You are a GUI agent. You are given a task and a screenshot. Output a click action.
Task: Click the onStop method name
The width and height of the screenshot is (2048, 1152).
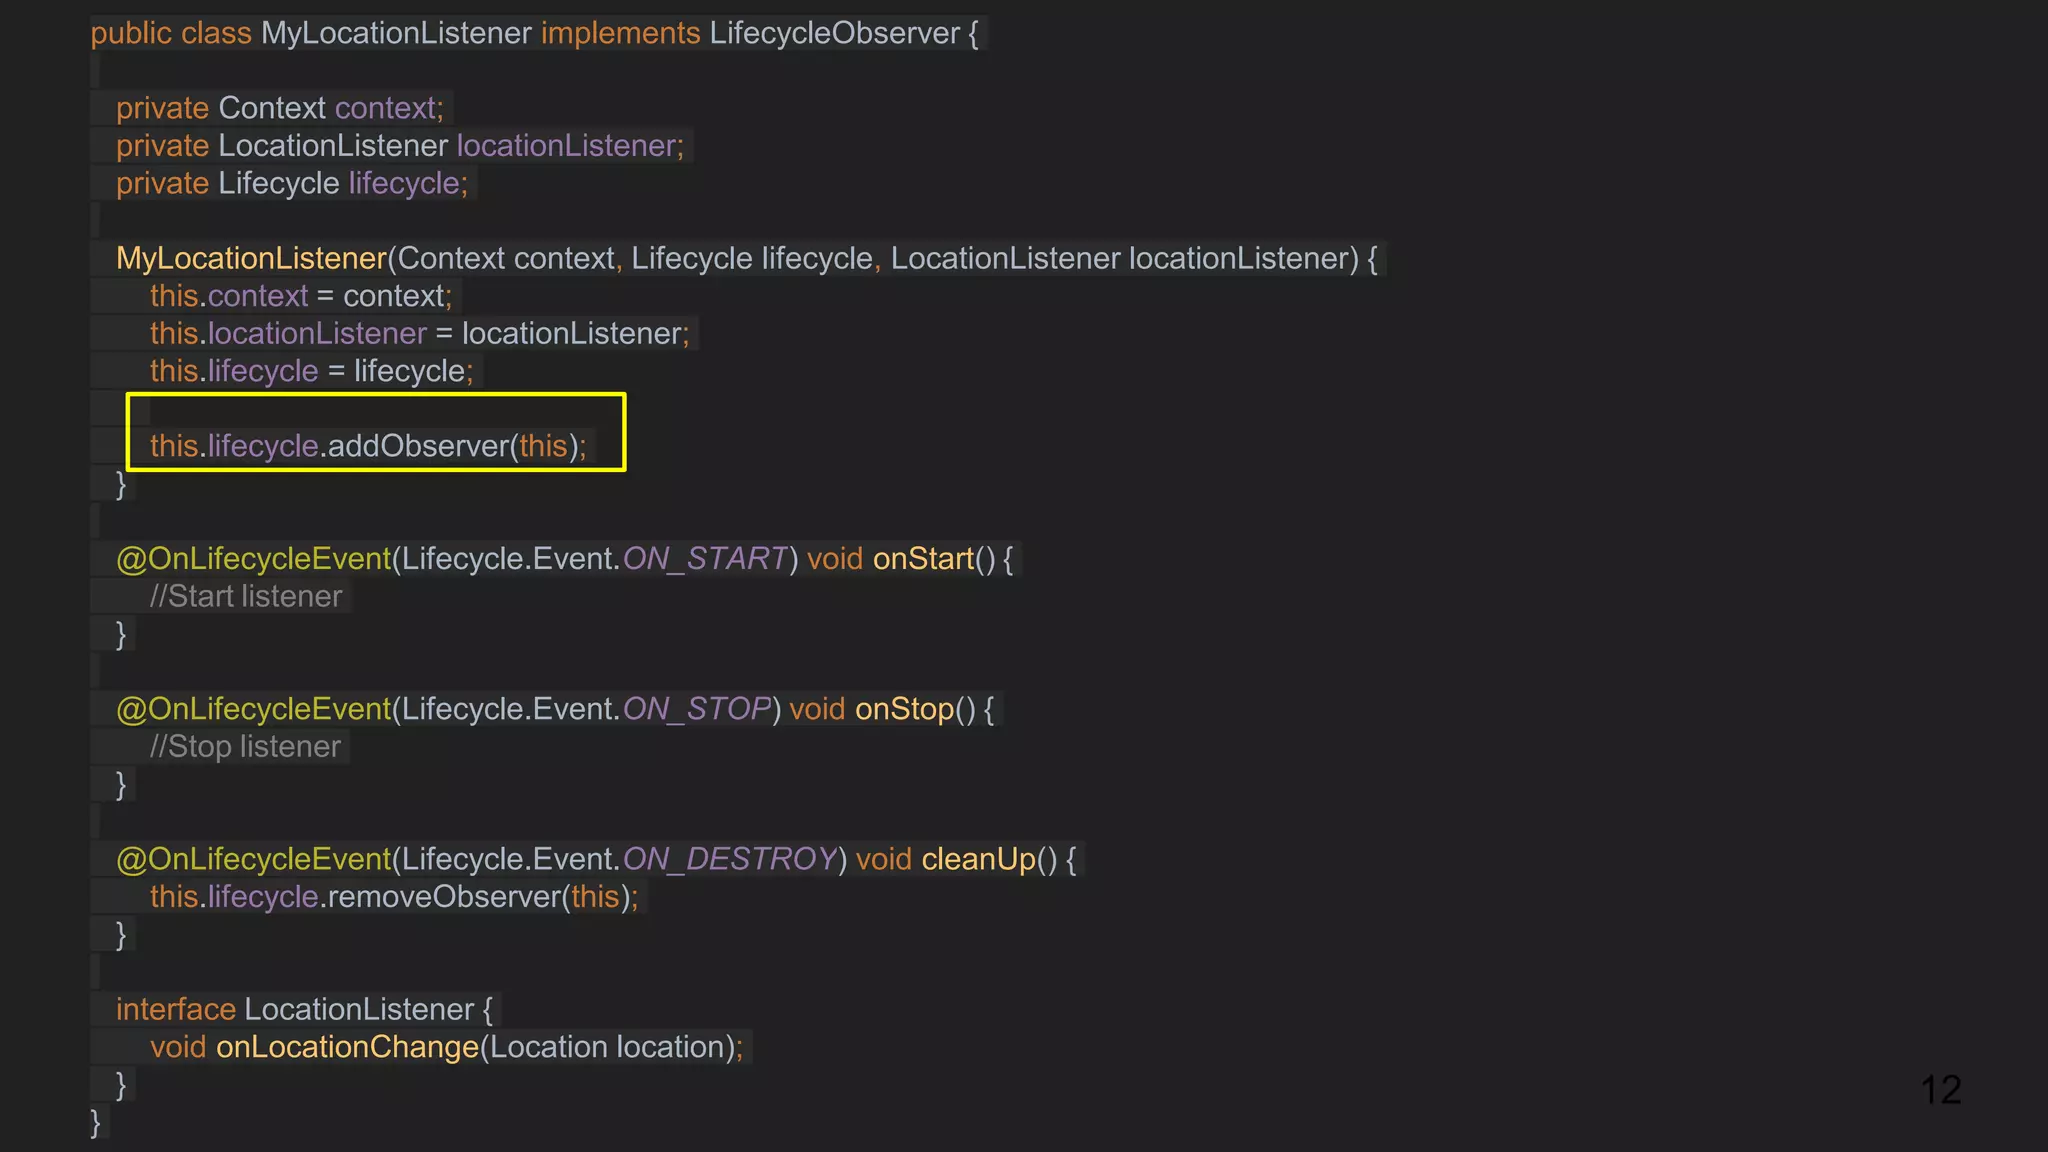(x=905, y=709)
